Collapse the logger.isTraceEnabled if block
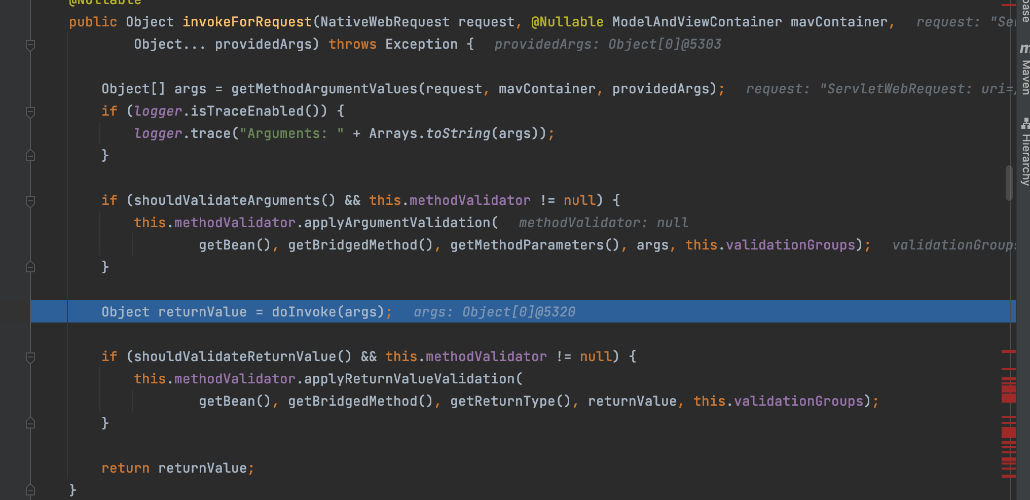This screenshot has width=1030, height=500. [x=31, y=111]
